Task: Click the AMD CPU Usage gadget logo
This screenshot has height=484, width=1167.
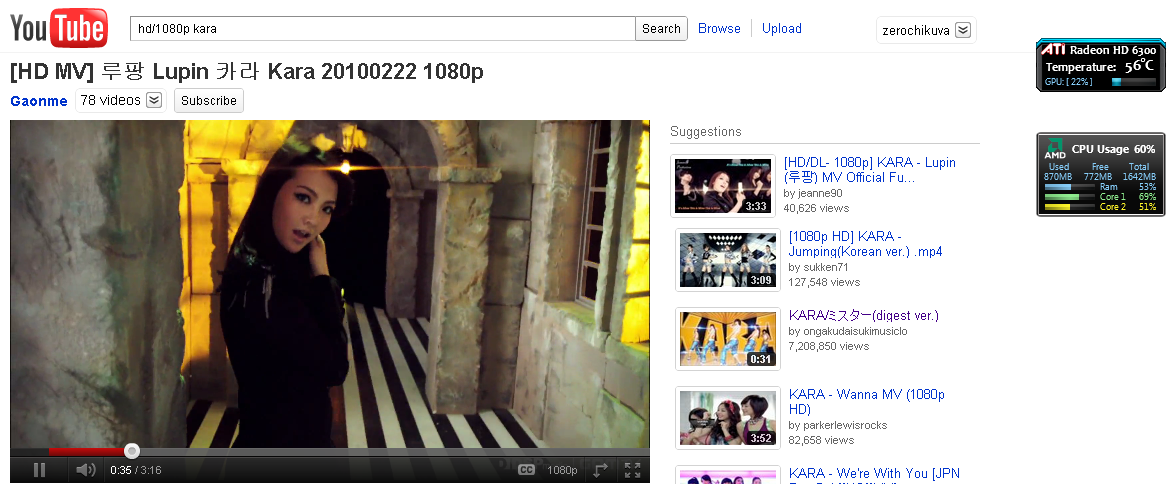Action: [x=1055, y=148]
